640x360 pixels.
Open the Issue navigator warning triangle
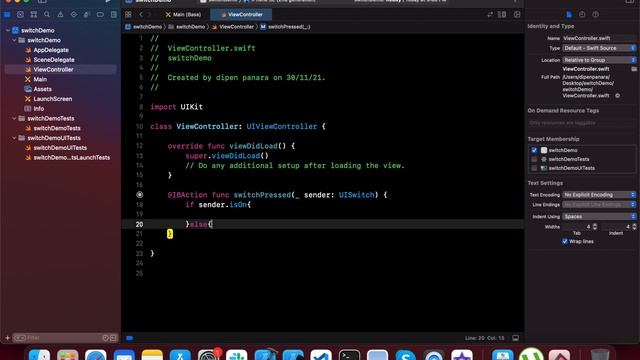coord(60,15)
